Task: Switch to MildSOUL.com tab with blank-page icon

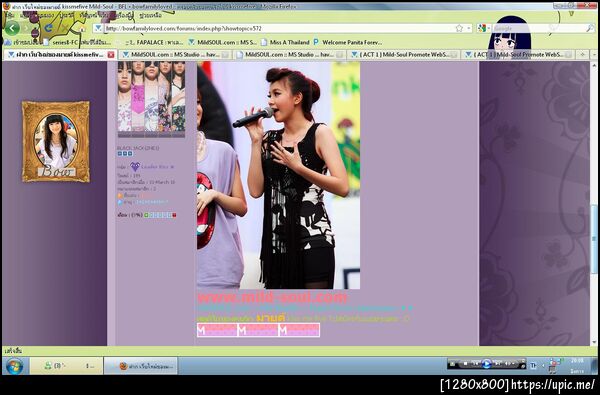Action: pos(290,55)
